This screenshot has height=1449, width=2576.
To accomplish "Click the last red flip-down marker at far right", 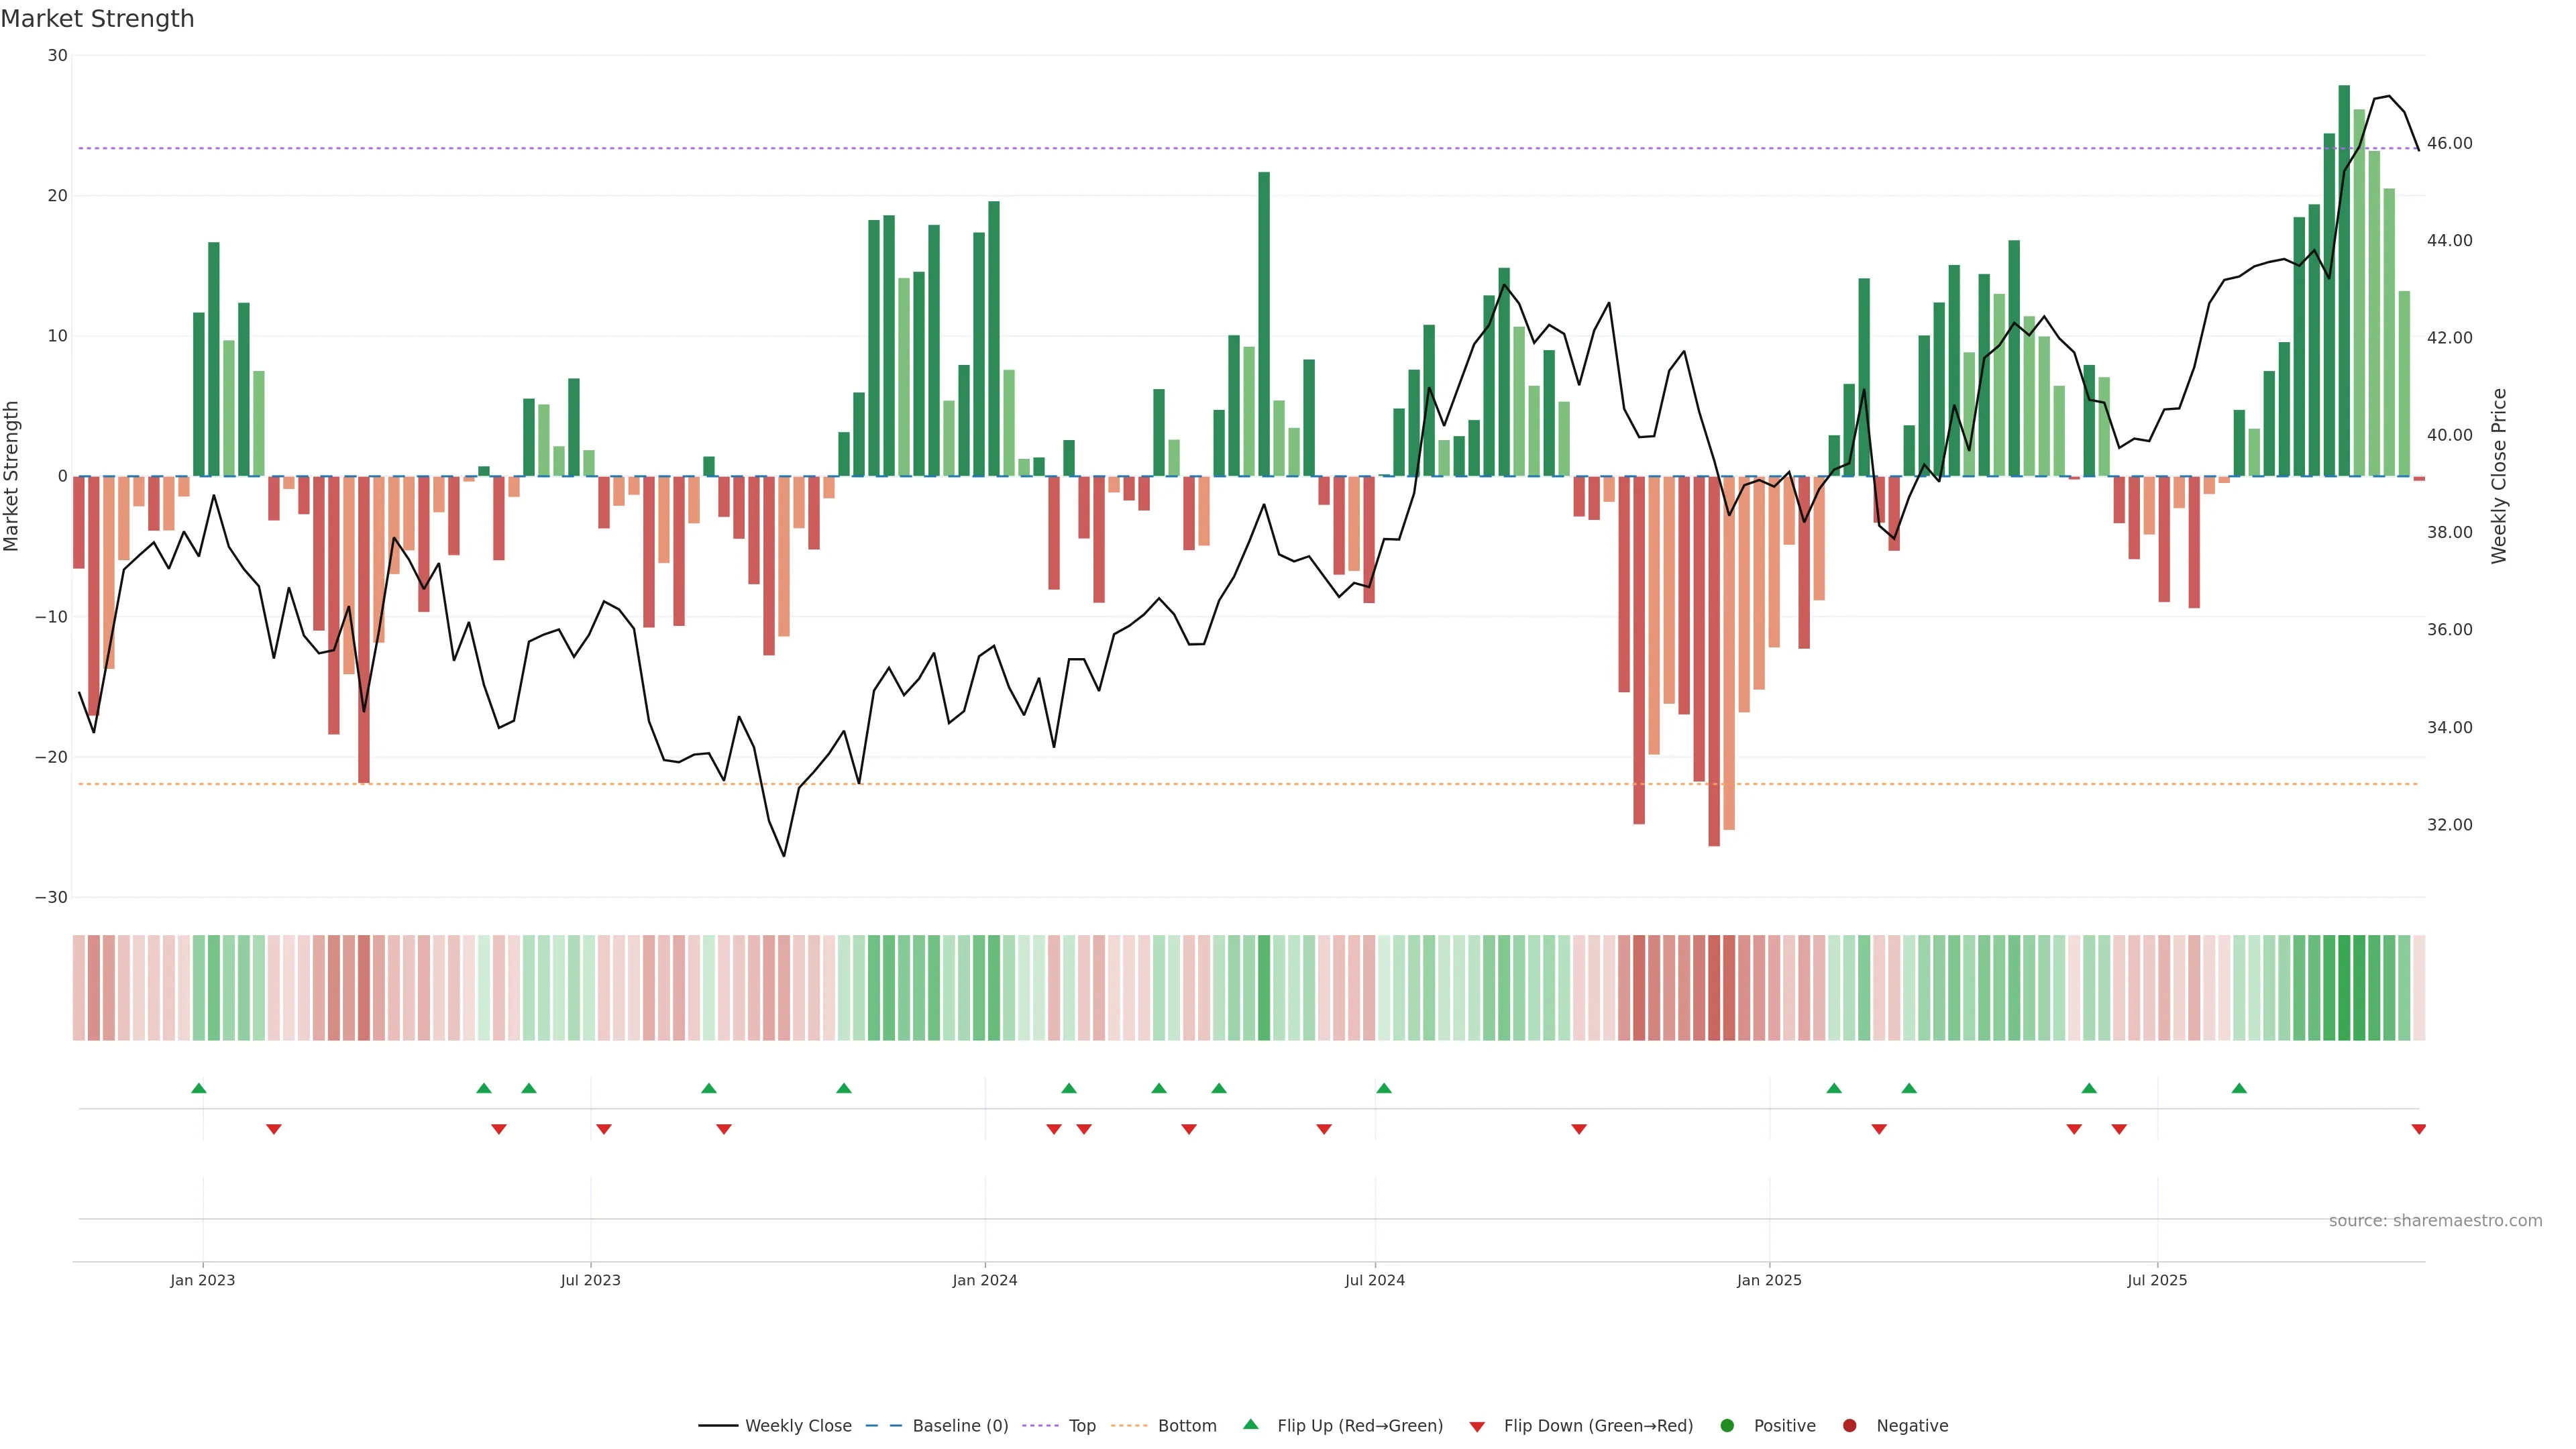I will tap(2418, 1129).
